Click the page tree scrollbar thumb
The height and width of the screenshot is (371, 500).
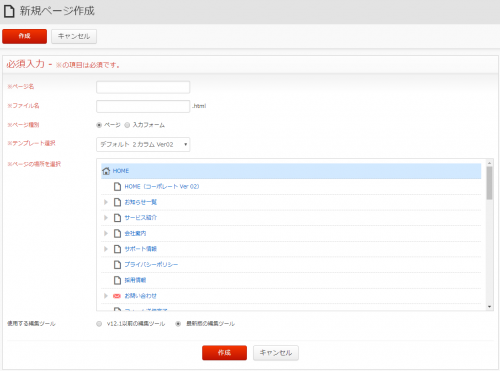[x=489, y=183]
